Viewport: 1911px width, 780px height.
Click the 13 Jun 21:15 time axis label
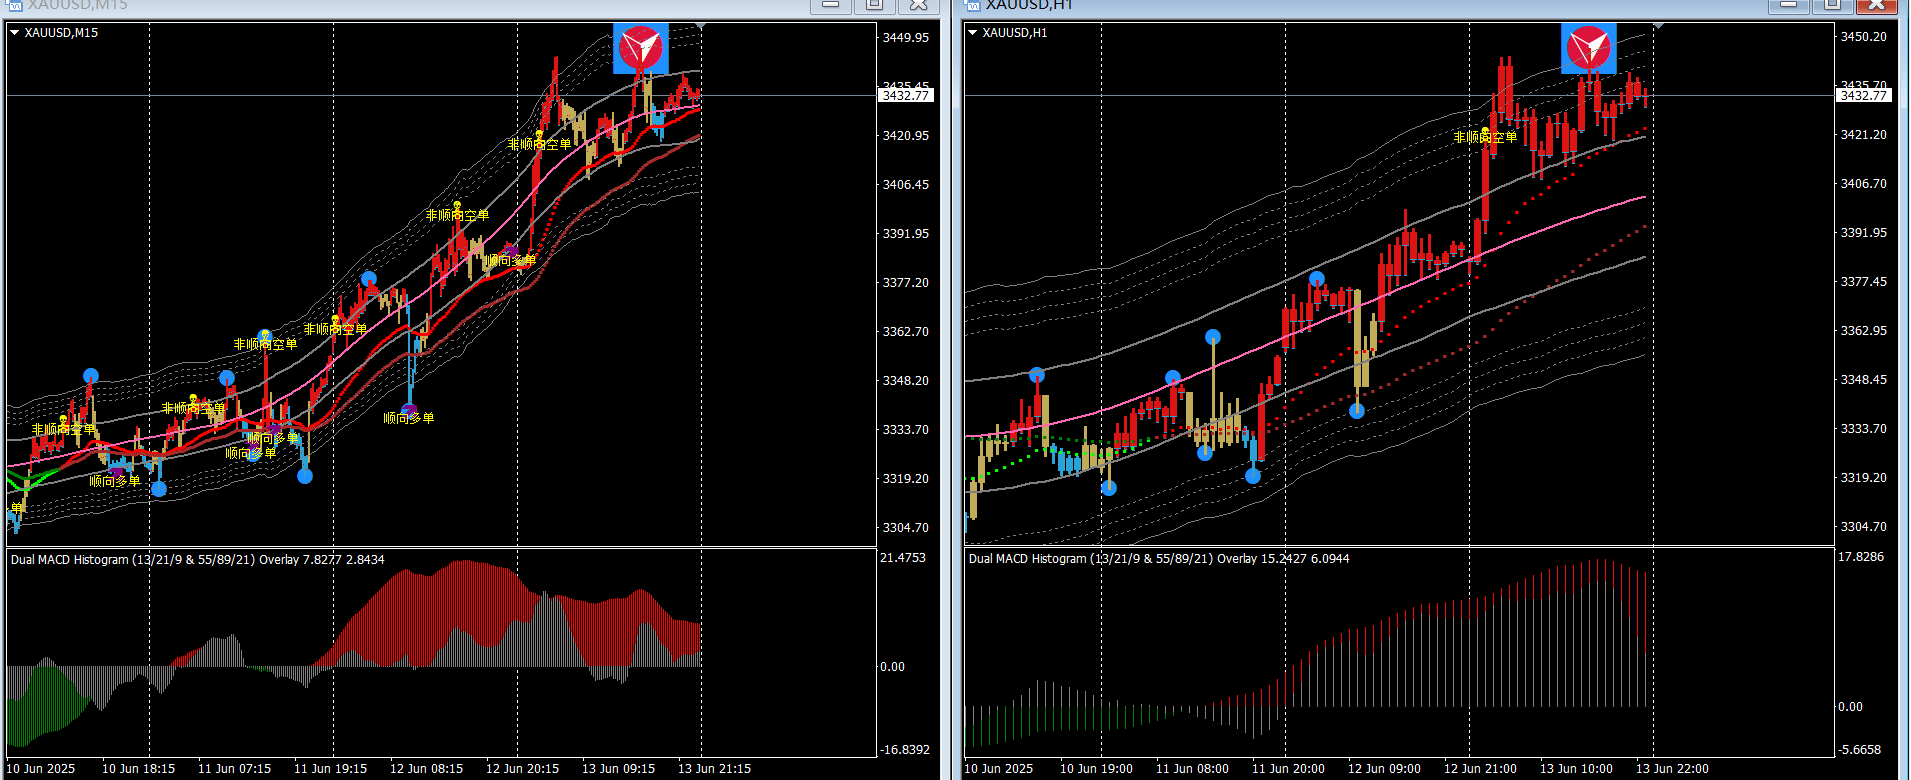pos(715,769)
